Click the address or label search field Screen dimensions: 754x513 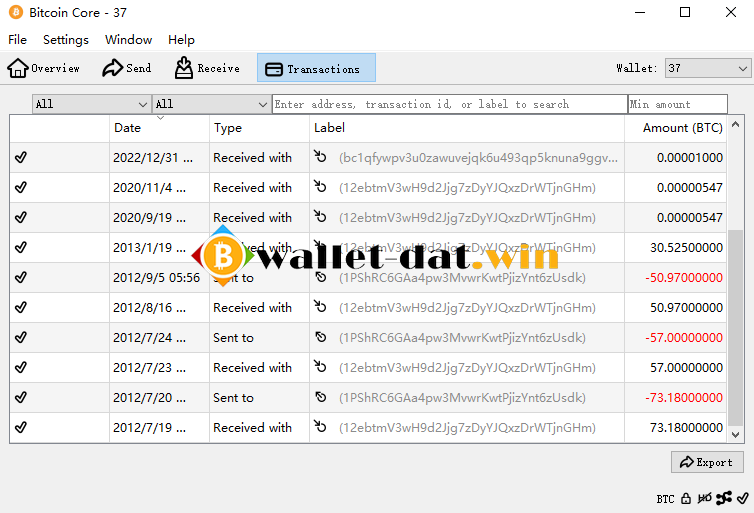450,104
